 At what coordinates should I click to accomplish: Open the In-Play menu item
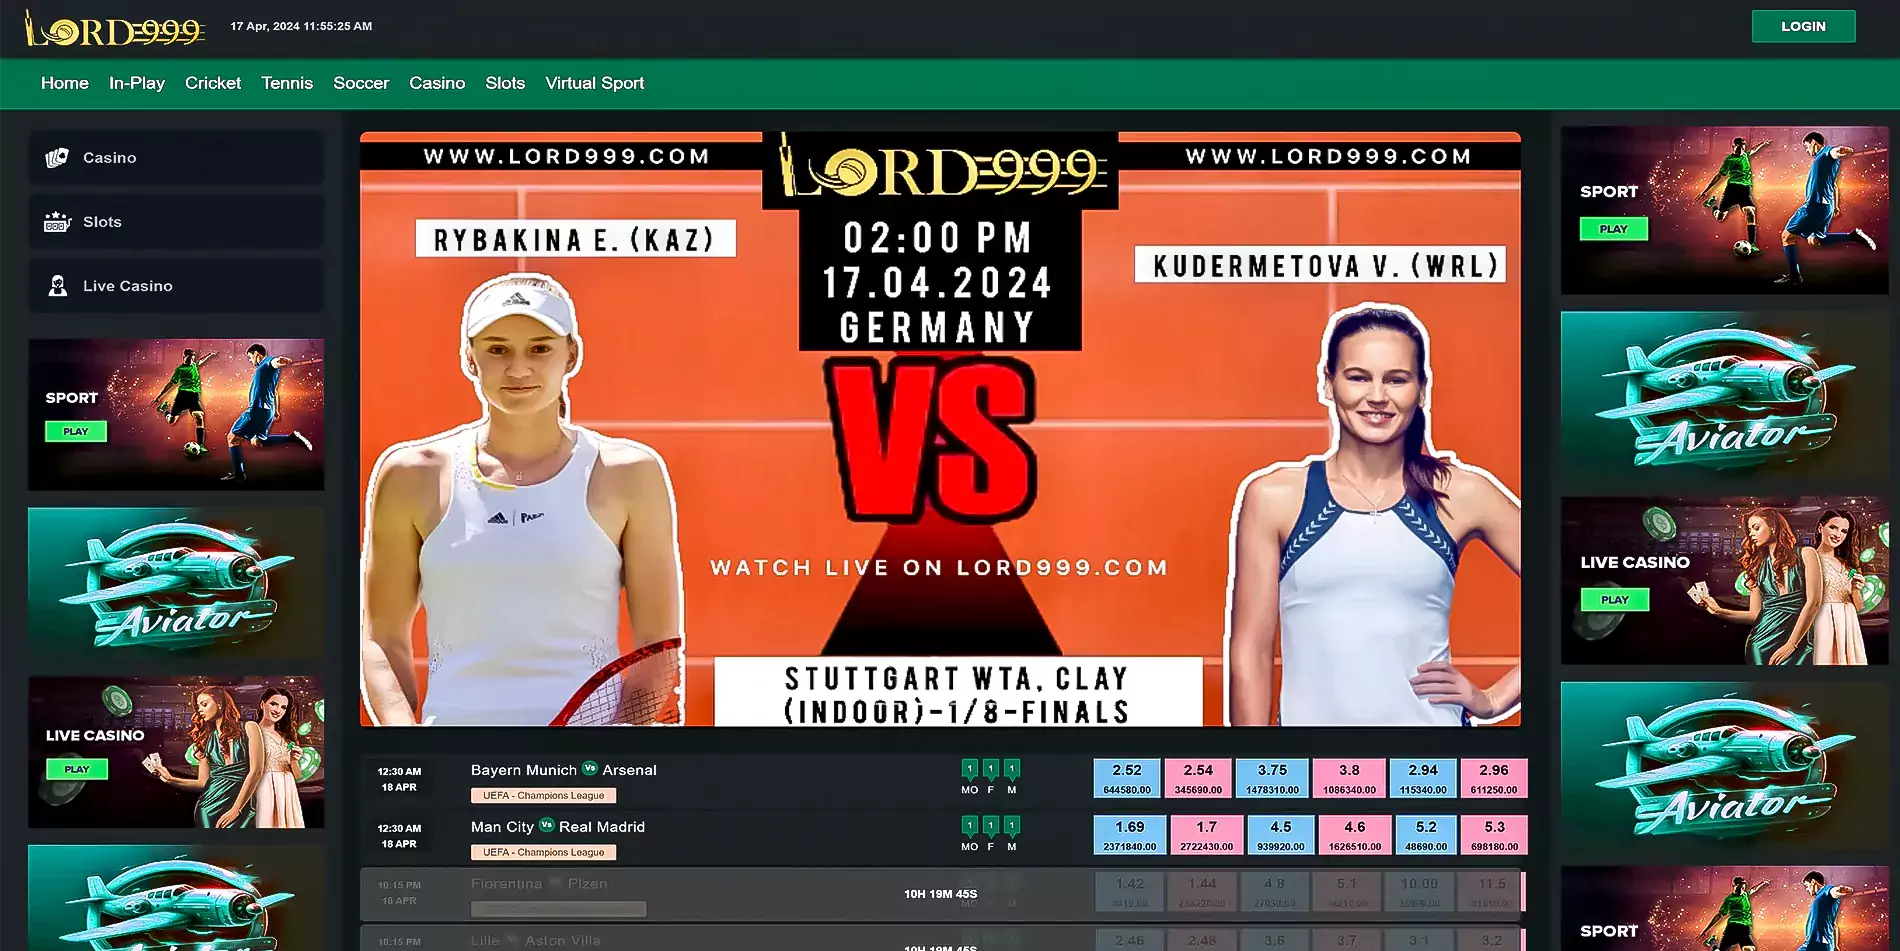point(136,83)
